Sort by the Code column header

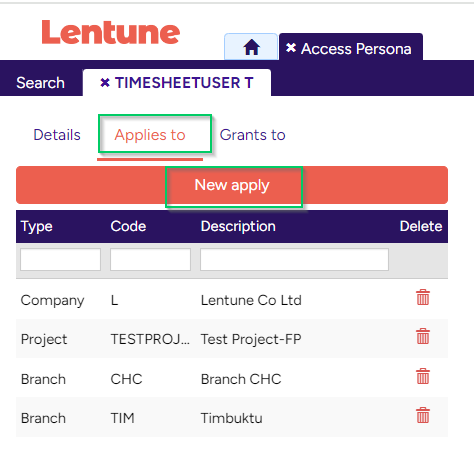[x=128, y=226]
